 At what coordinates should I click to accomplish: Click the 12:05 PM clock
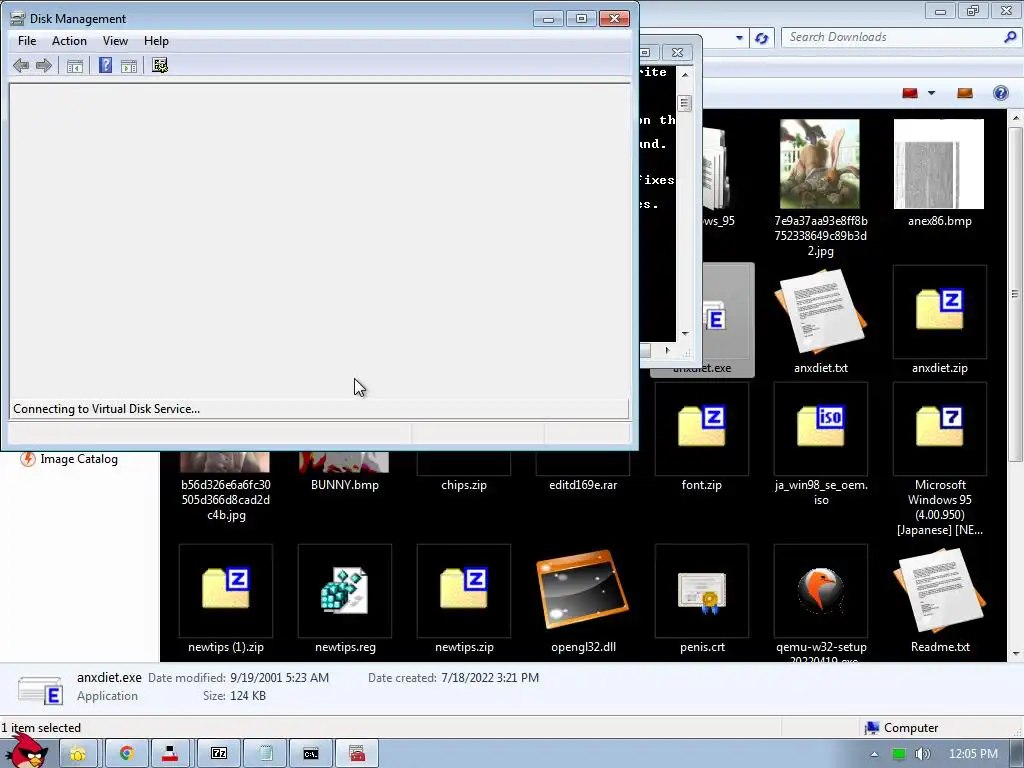coord(973,754)
